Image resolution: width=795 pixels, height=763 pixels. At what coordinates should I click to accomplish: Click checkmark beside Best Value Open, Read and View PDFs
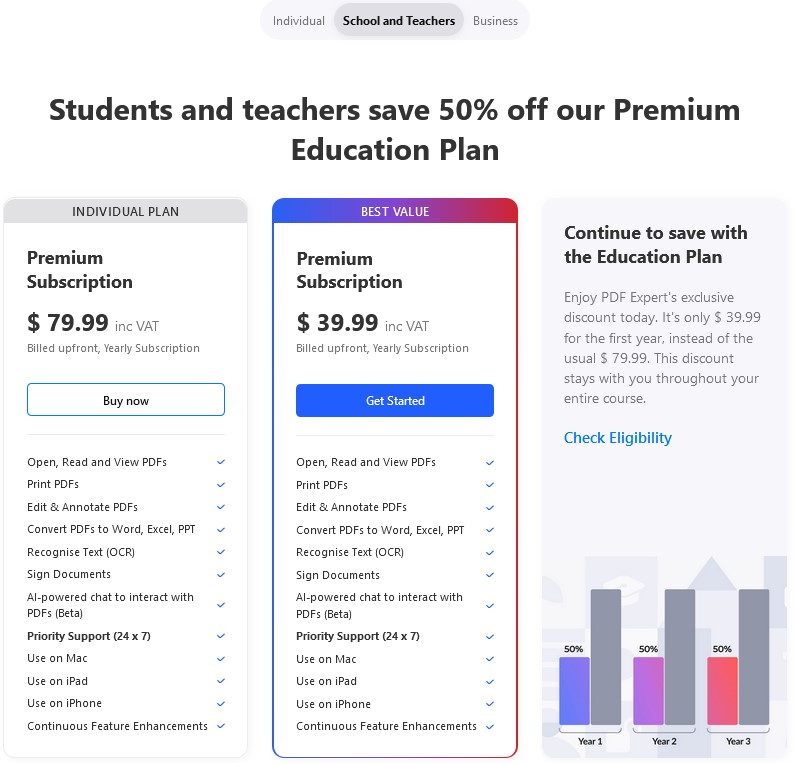click(x=490, y=462)
